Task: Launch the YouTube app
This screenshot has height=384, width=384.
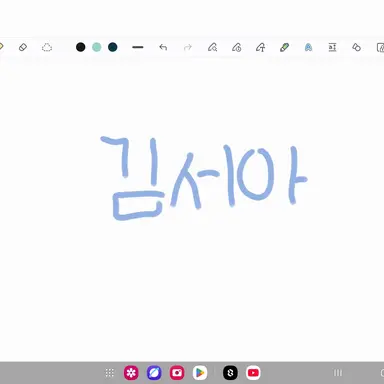Action: [253, 373]
